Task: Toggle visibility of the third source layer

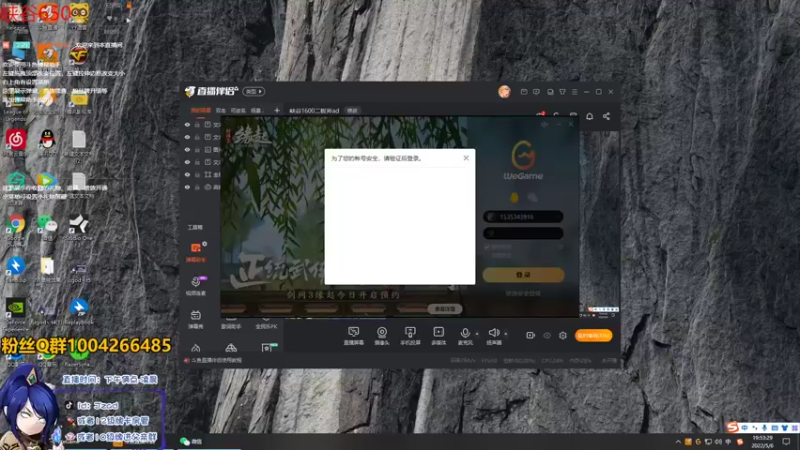Action: 187,149
